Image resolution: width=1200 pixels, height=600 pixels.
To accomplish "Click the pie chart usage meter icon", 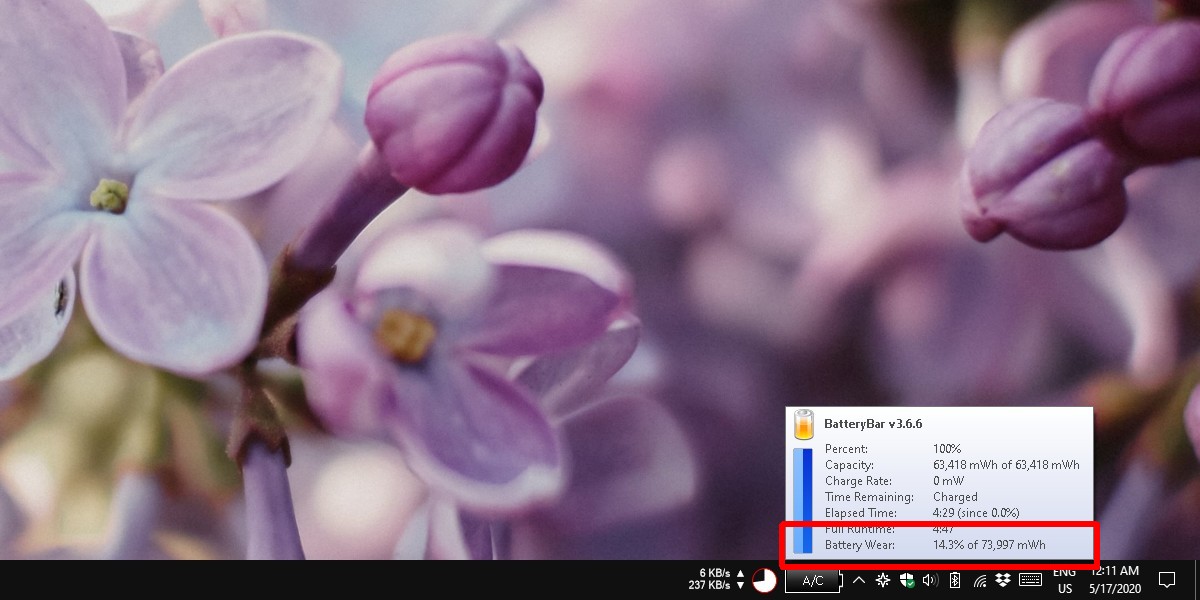I will (x=765, y=581).
